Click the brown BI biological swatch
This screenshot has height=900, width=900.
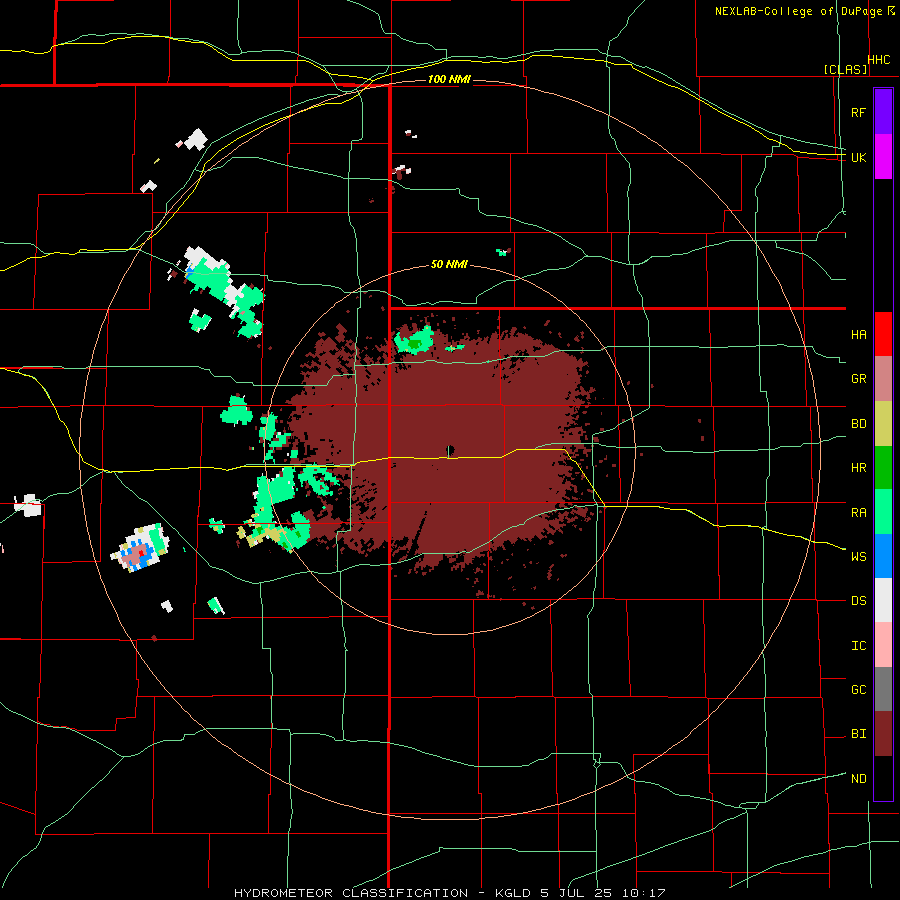click(883, 734)
